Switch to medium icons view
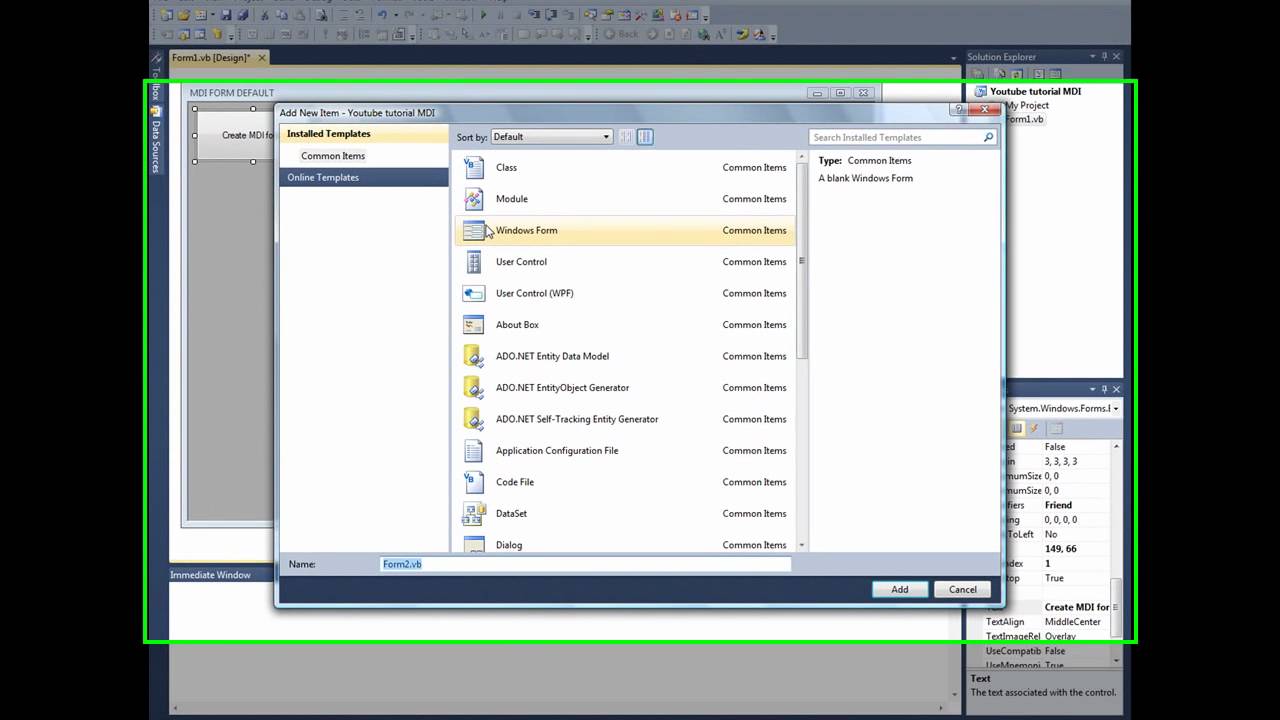1280x720 pixels. point(645,137)
